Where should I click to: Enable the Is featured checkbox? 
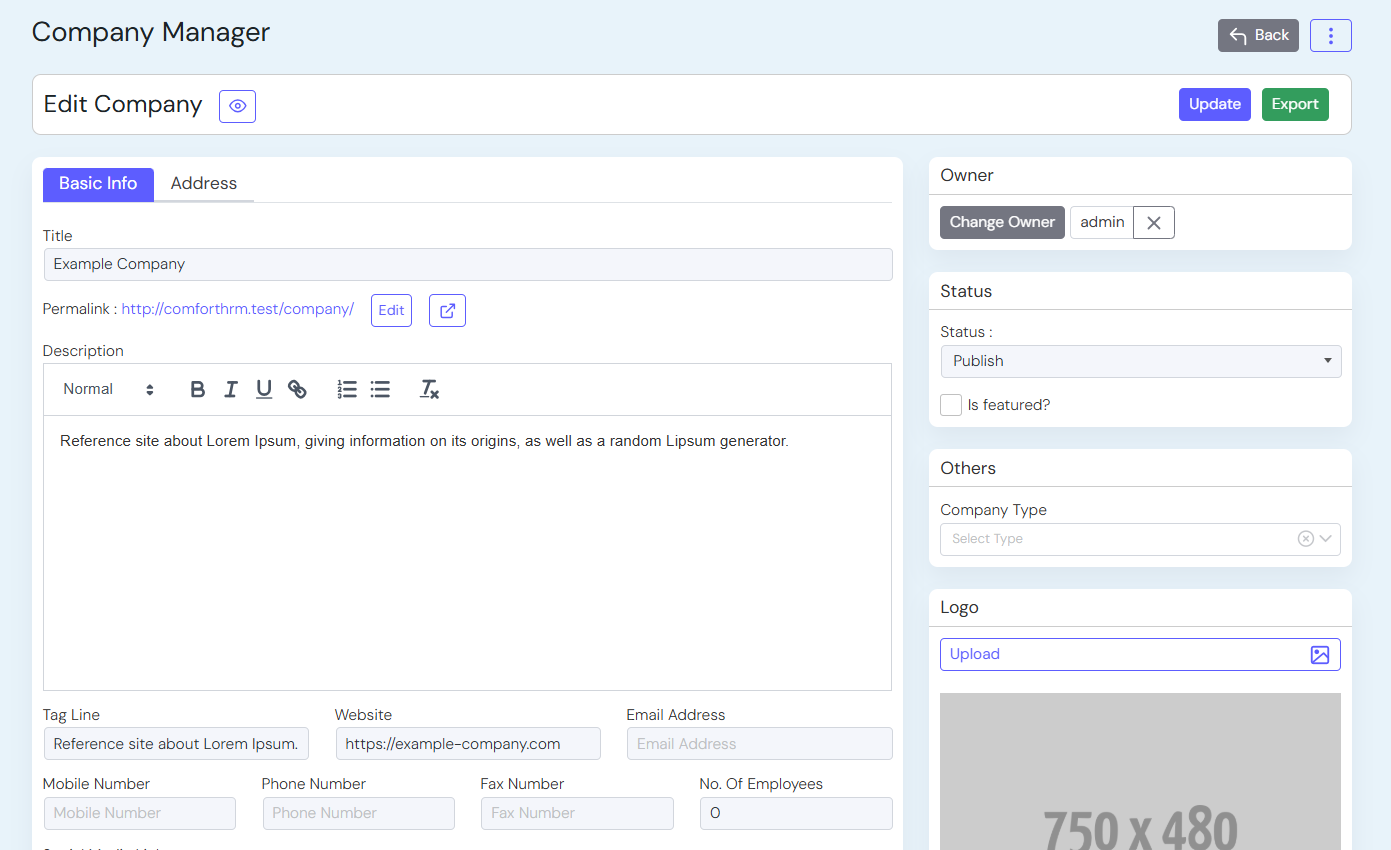point(951,405)
